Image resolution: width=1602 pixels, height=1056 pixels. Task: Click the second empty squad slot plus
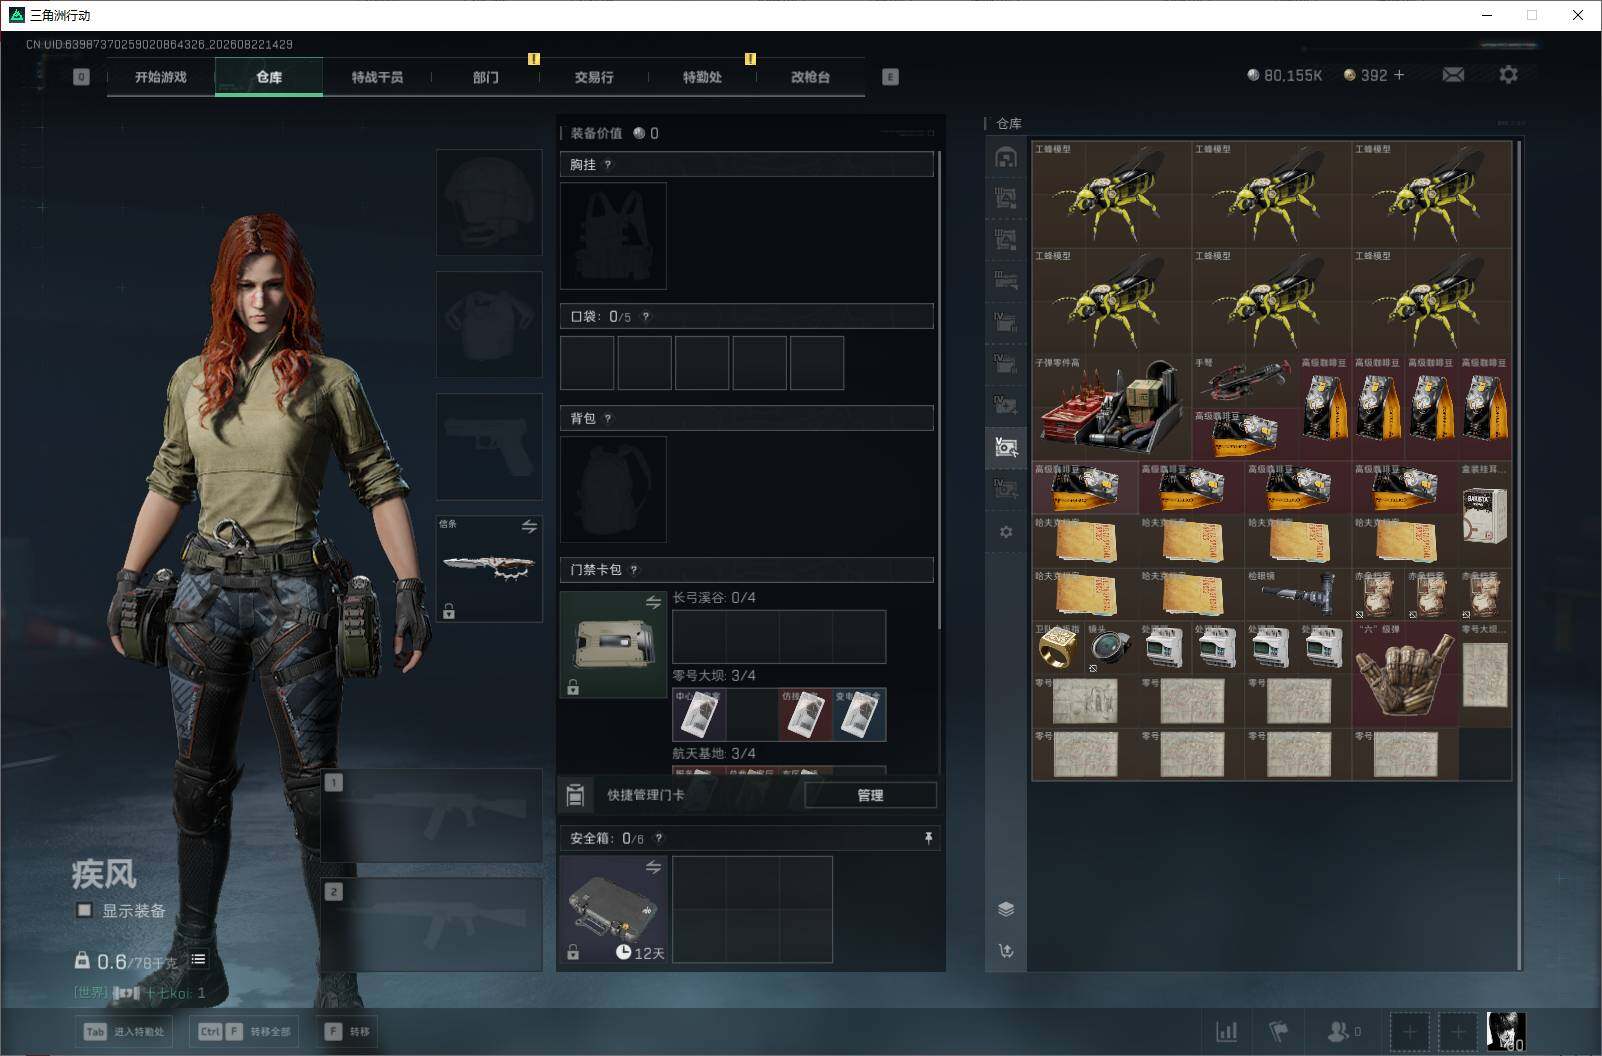(1457, 1031)
